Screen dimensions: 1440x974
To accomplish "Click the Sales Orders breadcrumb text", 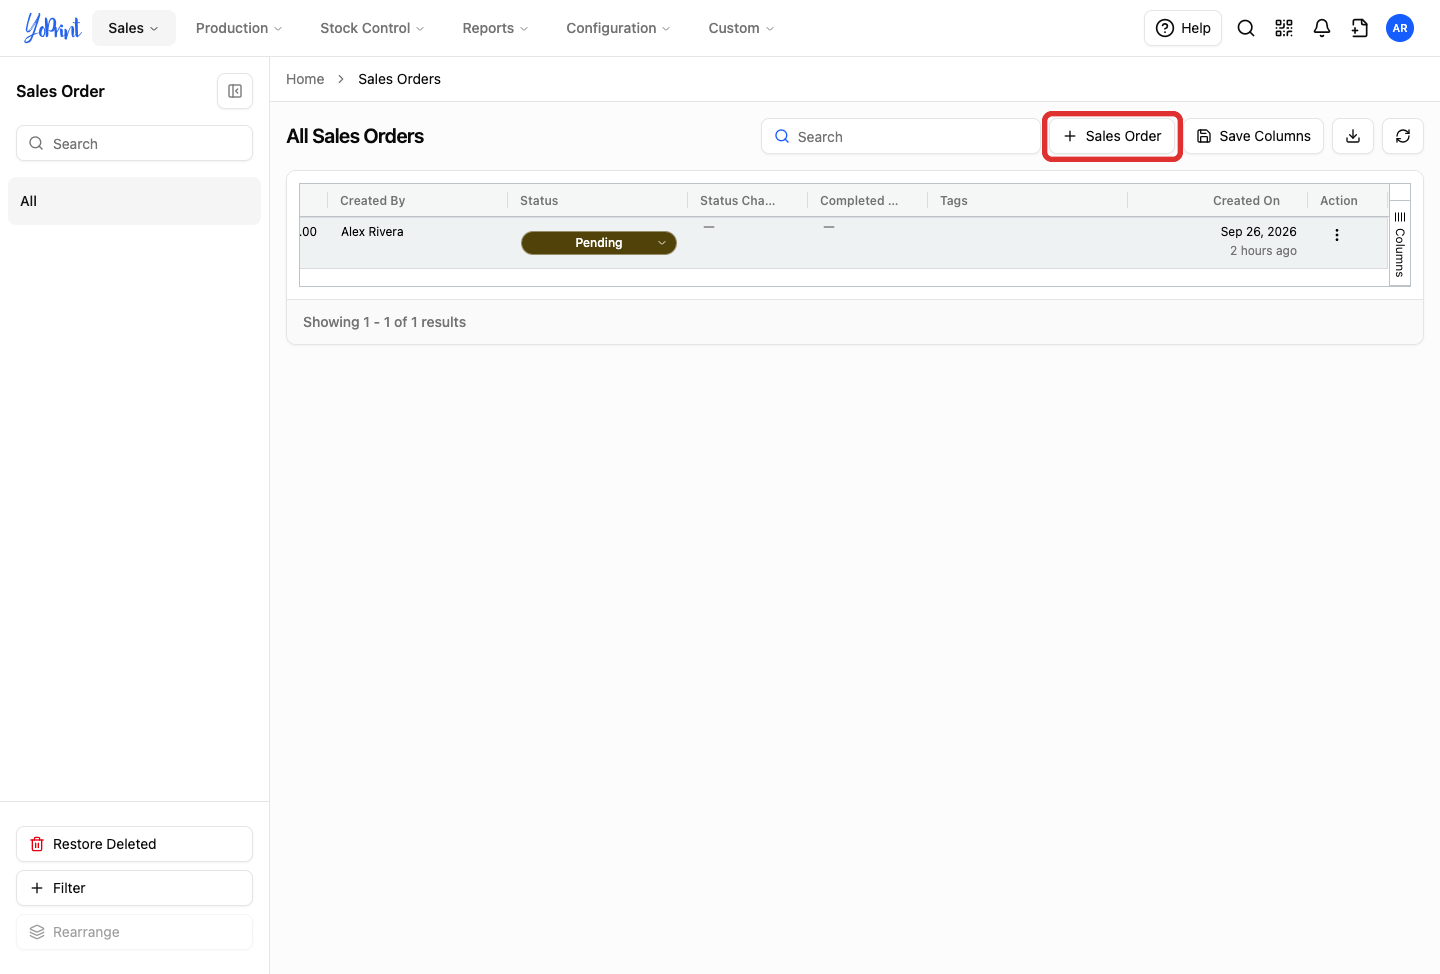I will 399,79.
